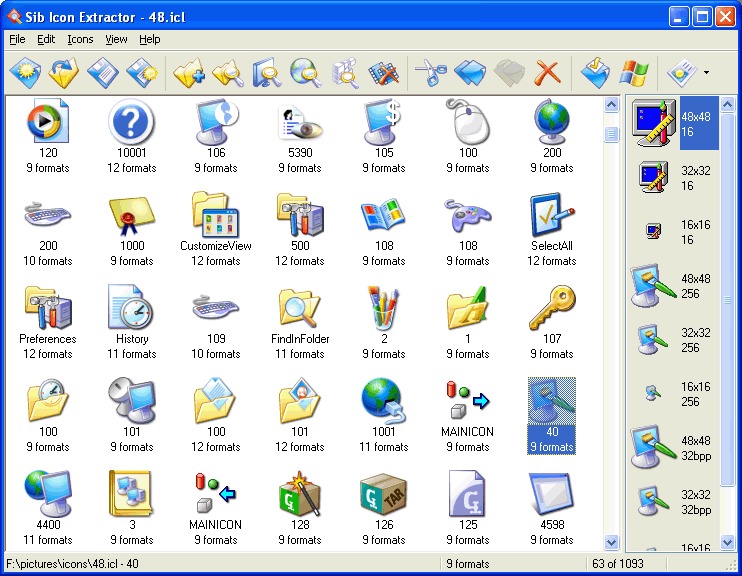Click the status bar path 'F:\pictures\icons\48.icl - 40'
Image resolution: width=742 pixels, height=576 pixels.
(x=72, y=564)
